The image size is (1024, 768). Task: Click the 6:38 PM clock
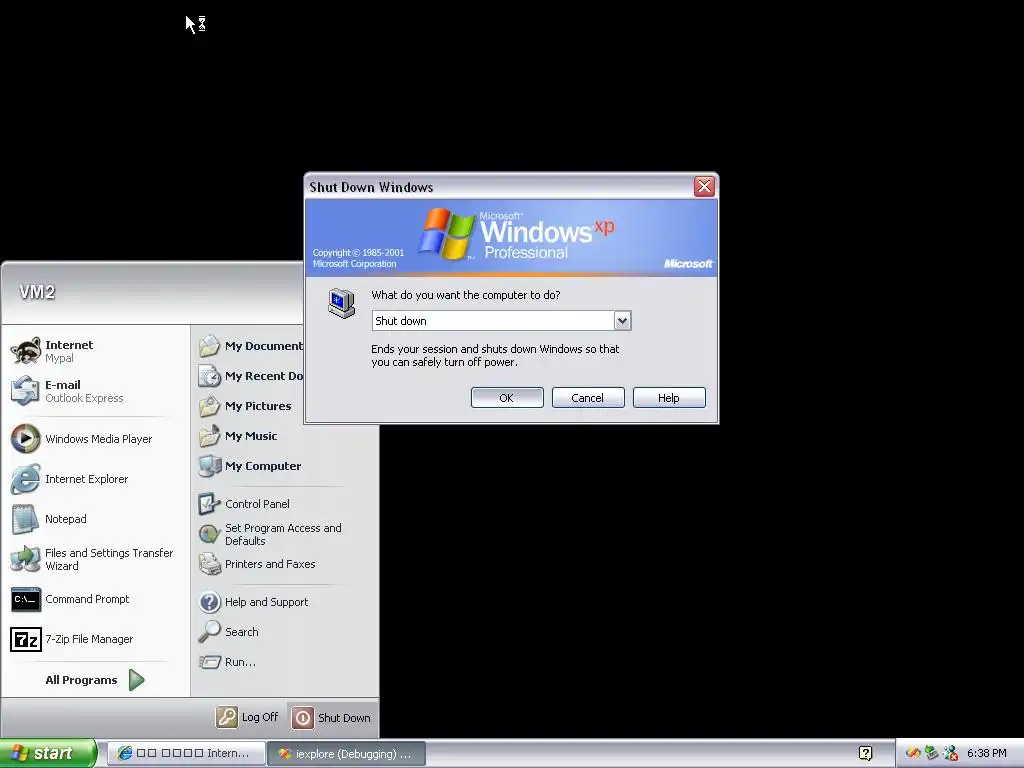(x=987, y=754)
